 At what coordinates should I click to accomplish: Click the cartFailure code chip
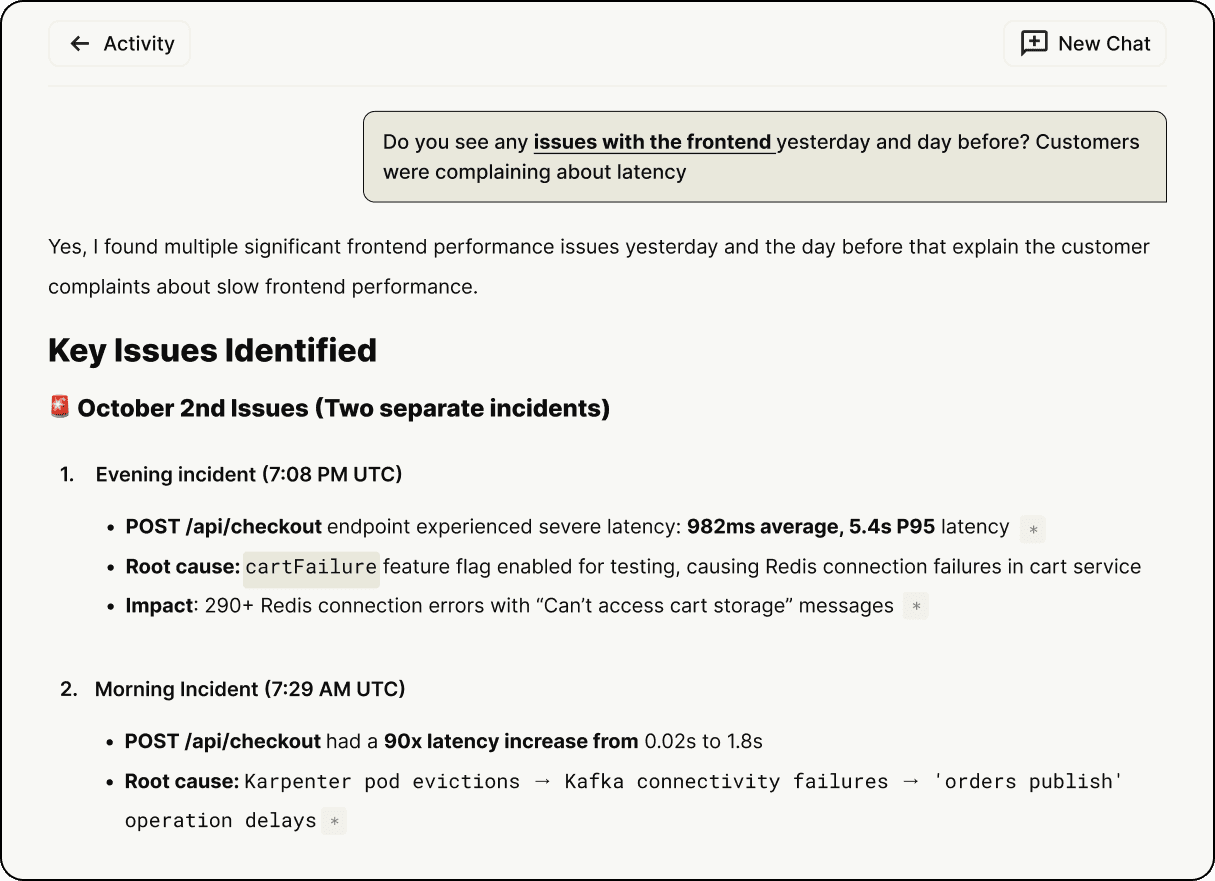pyautogui.click(x=311, y=567)
